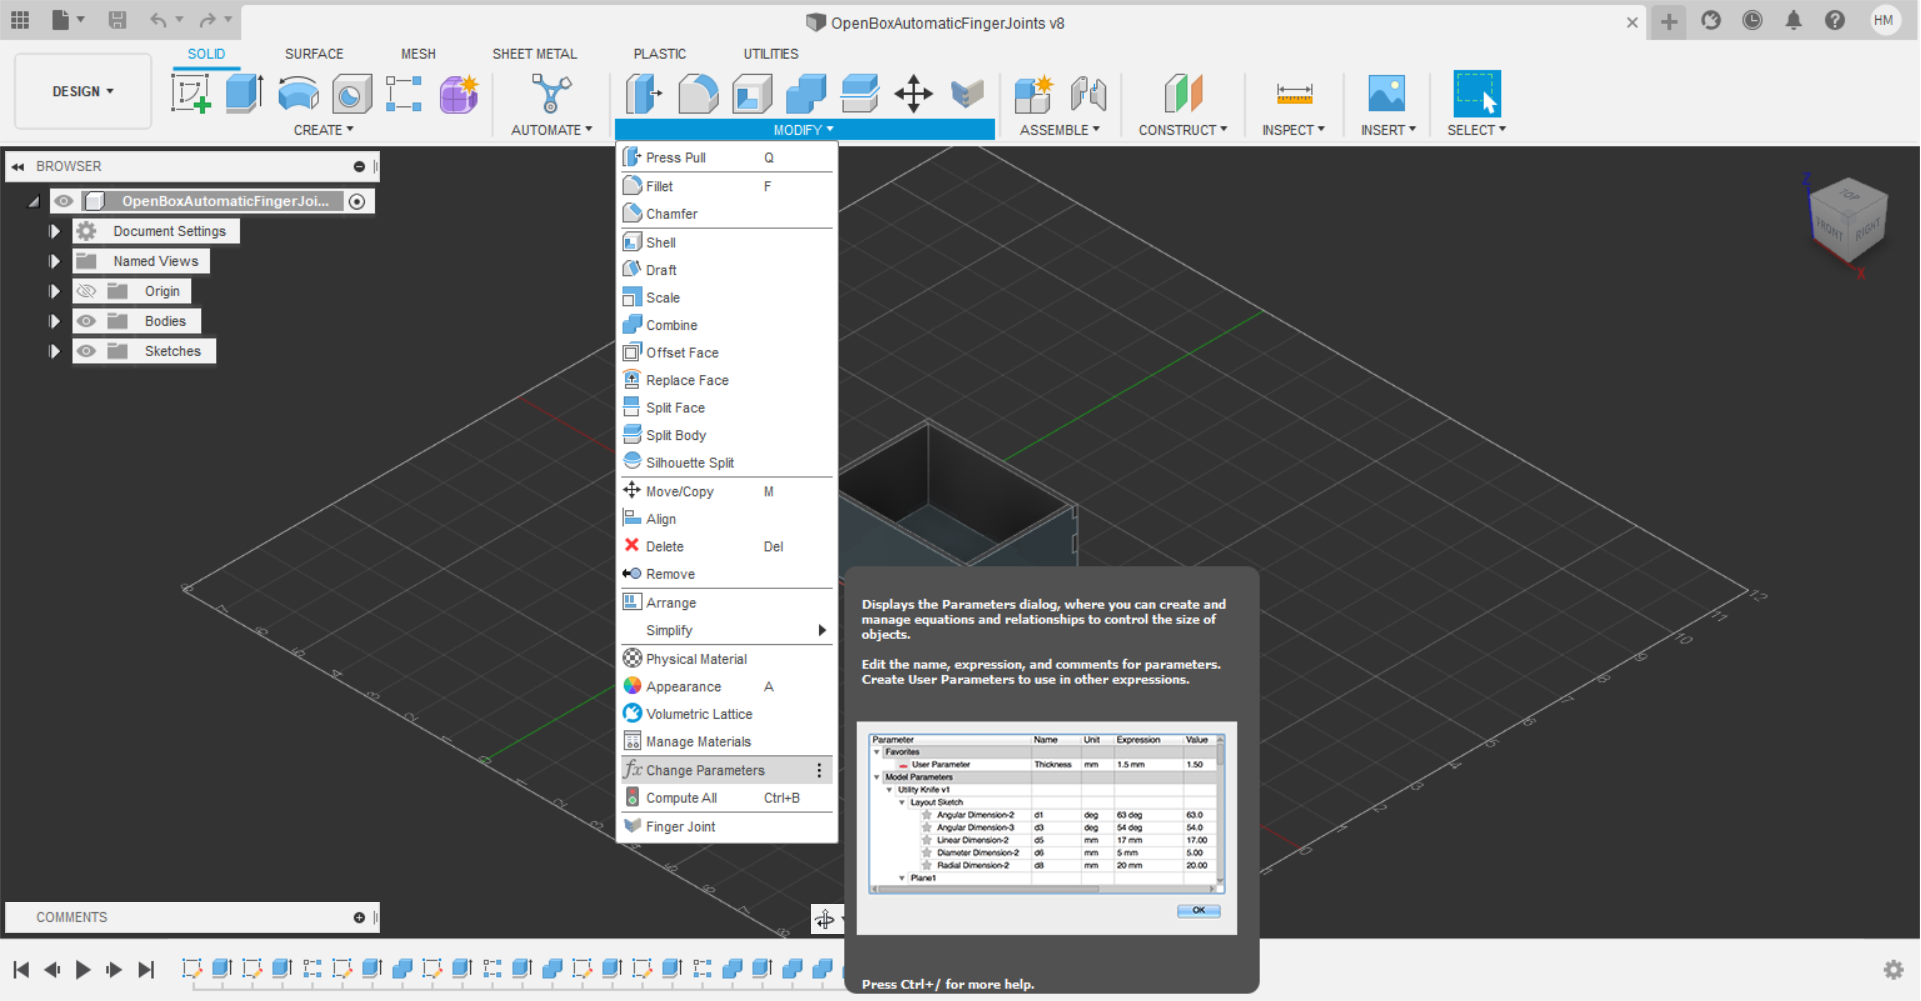Open Change Parameters
Viewport: 1921px width, 1001px height.
(x=704, y=770)
